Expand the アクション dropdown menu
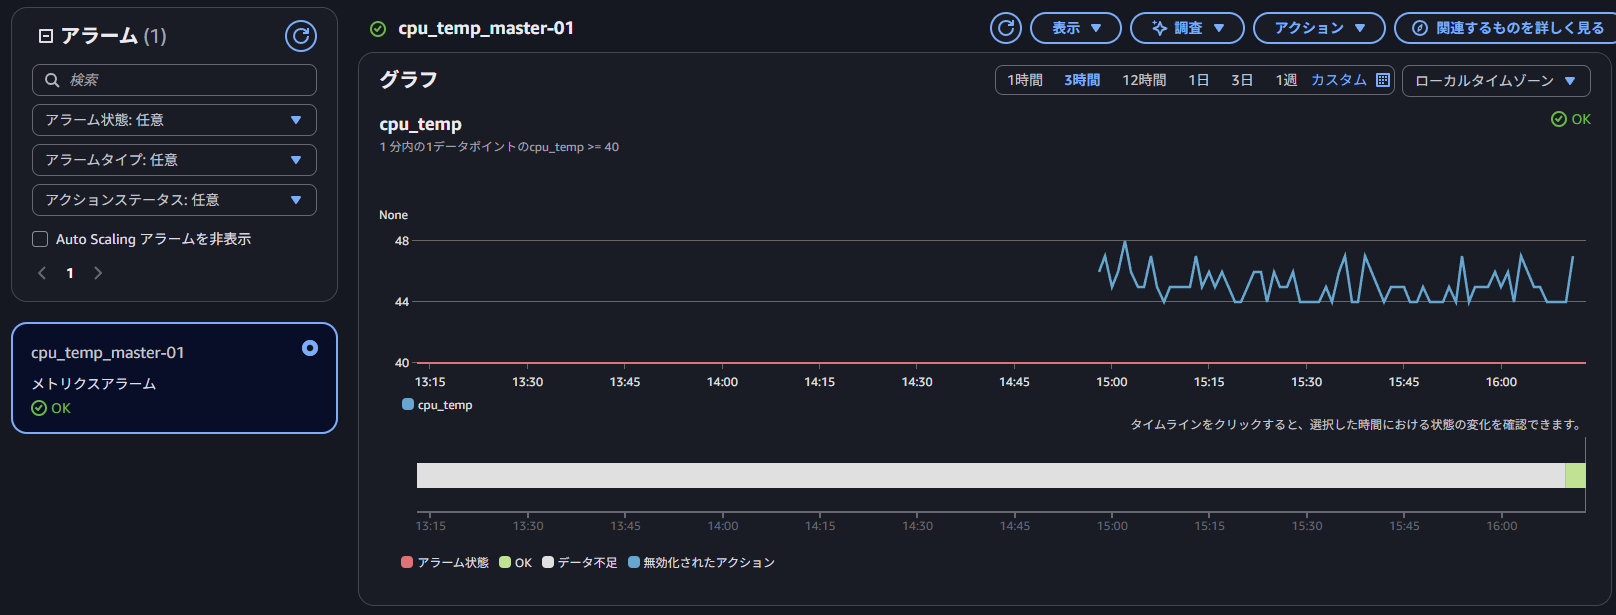 1319,28
